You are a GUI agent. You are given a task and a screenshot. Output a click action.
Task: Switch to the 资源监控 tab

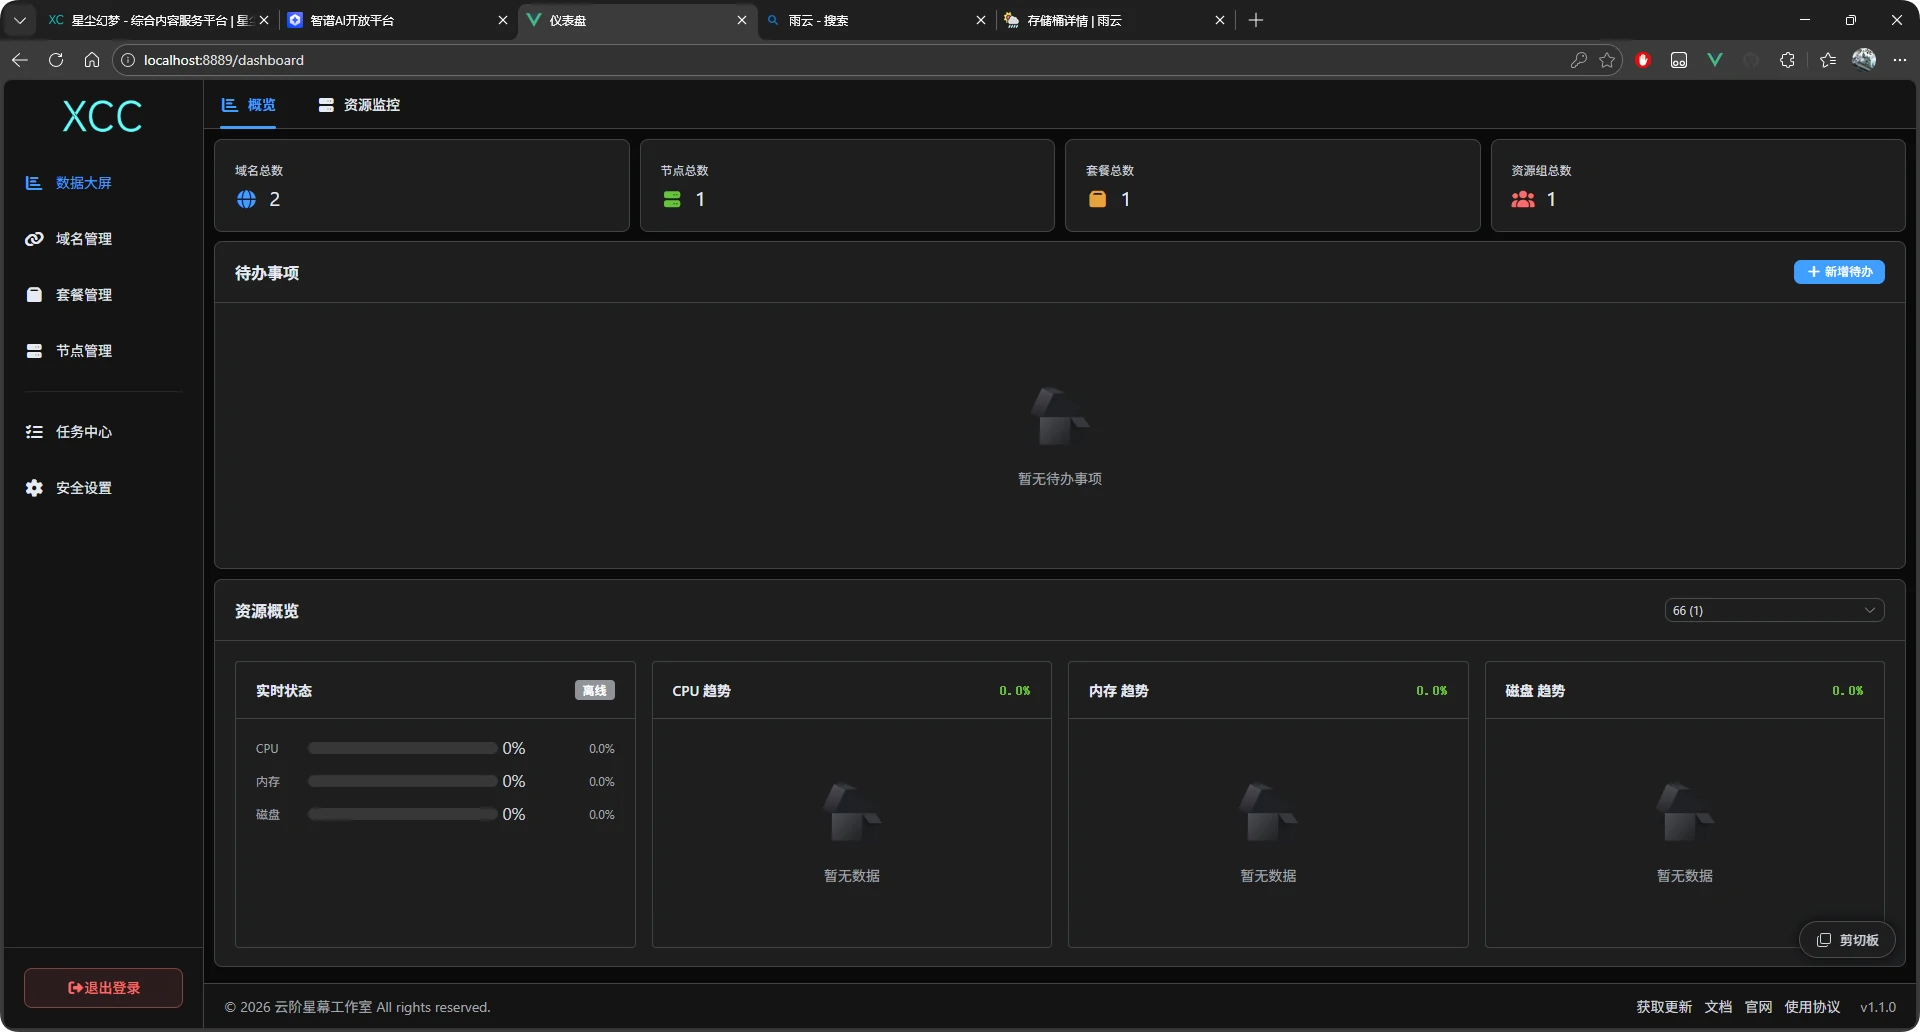(359, 105)
